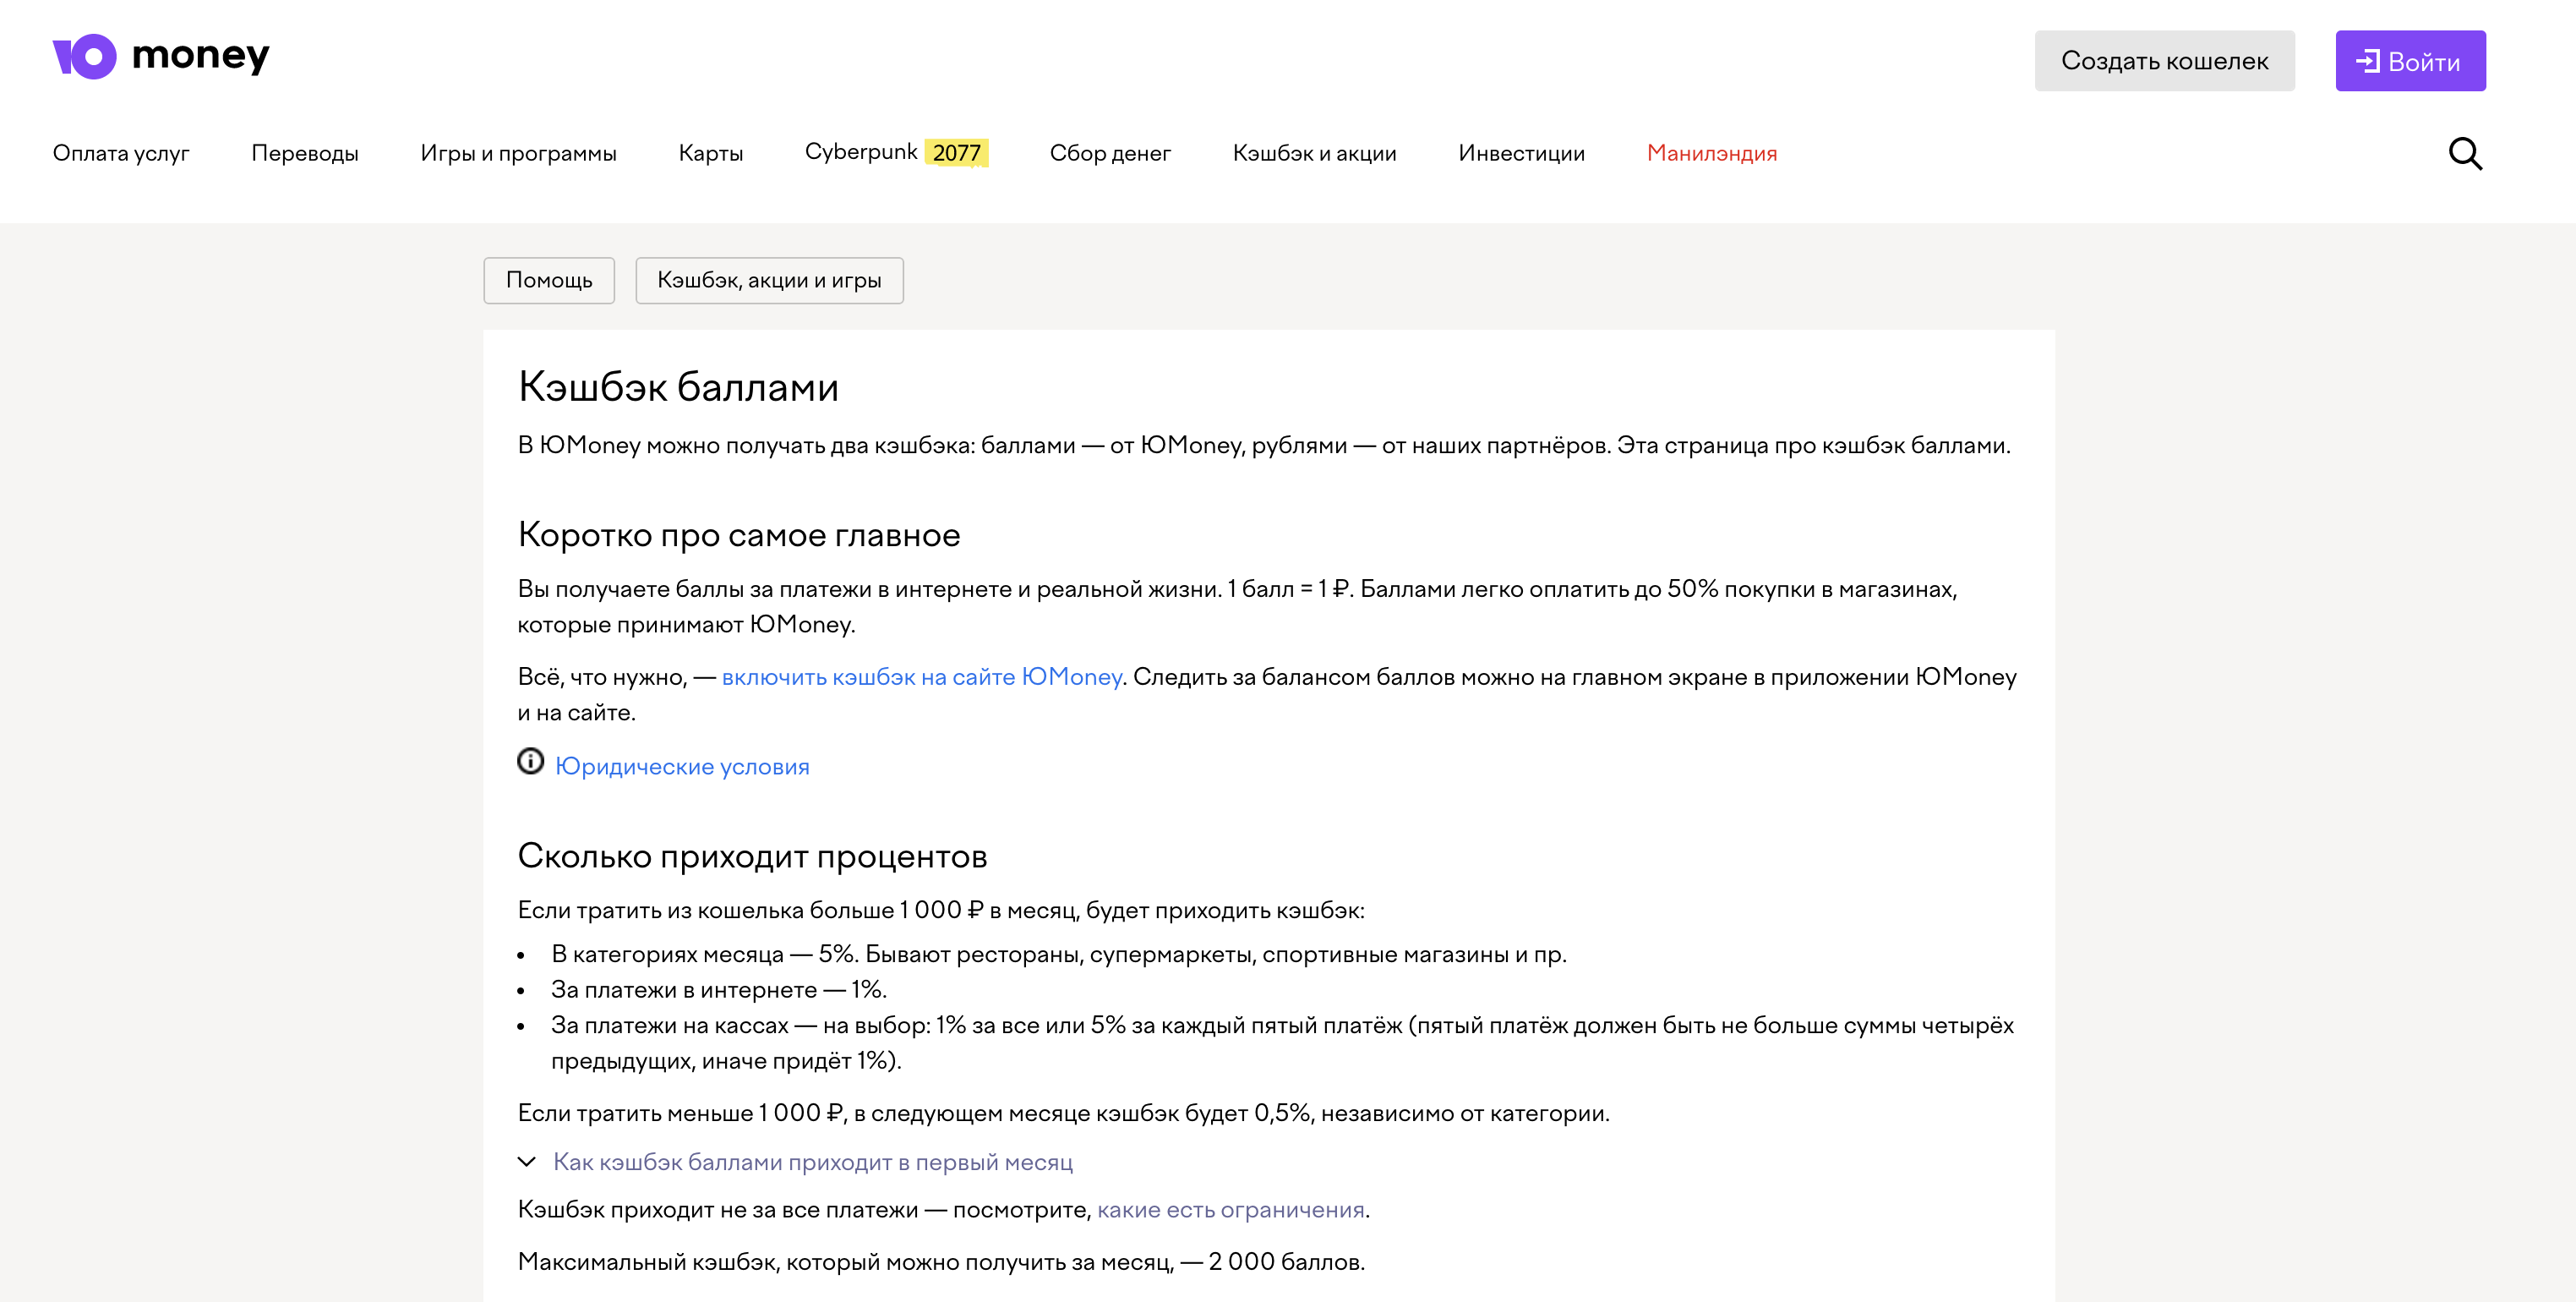Click the Войти login button
This screenshot has width=2576, height=1302.
click(2410, 61)
